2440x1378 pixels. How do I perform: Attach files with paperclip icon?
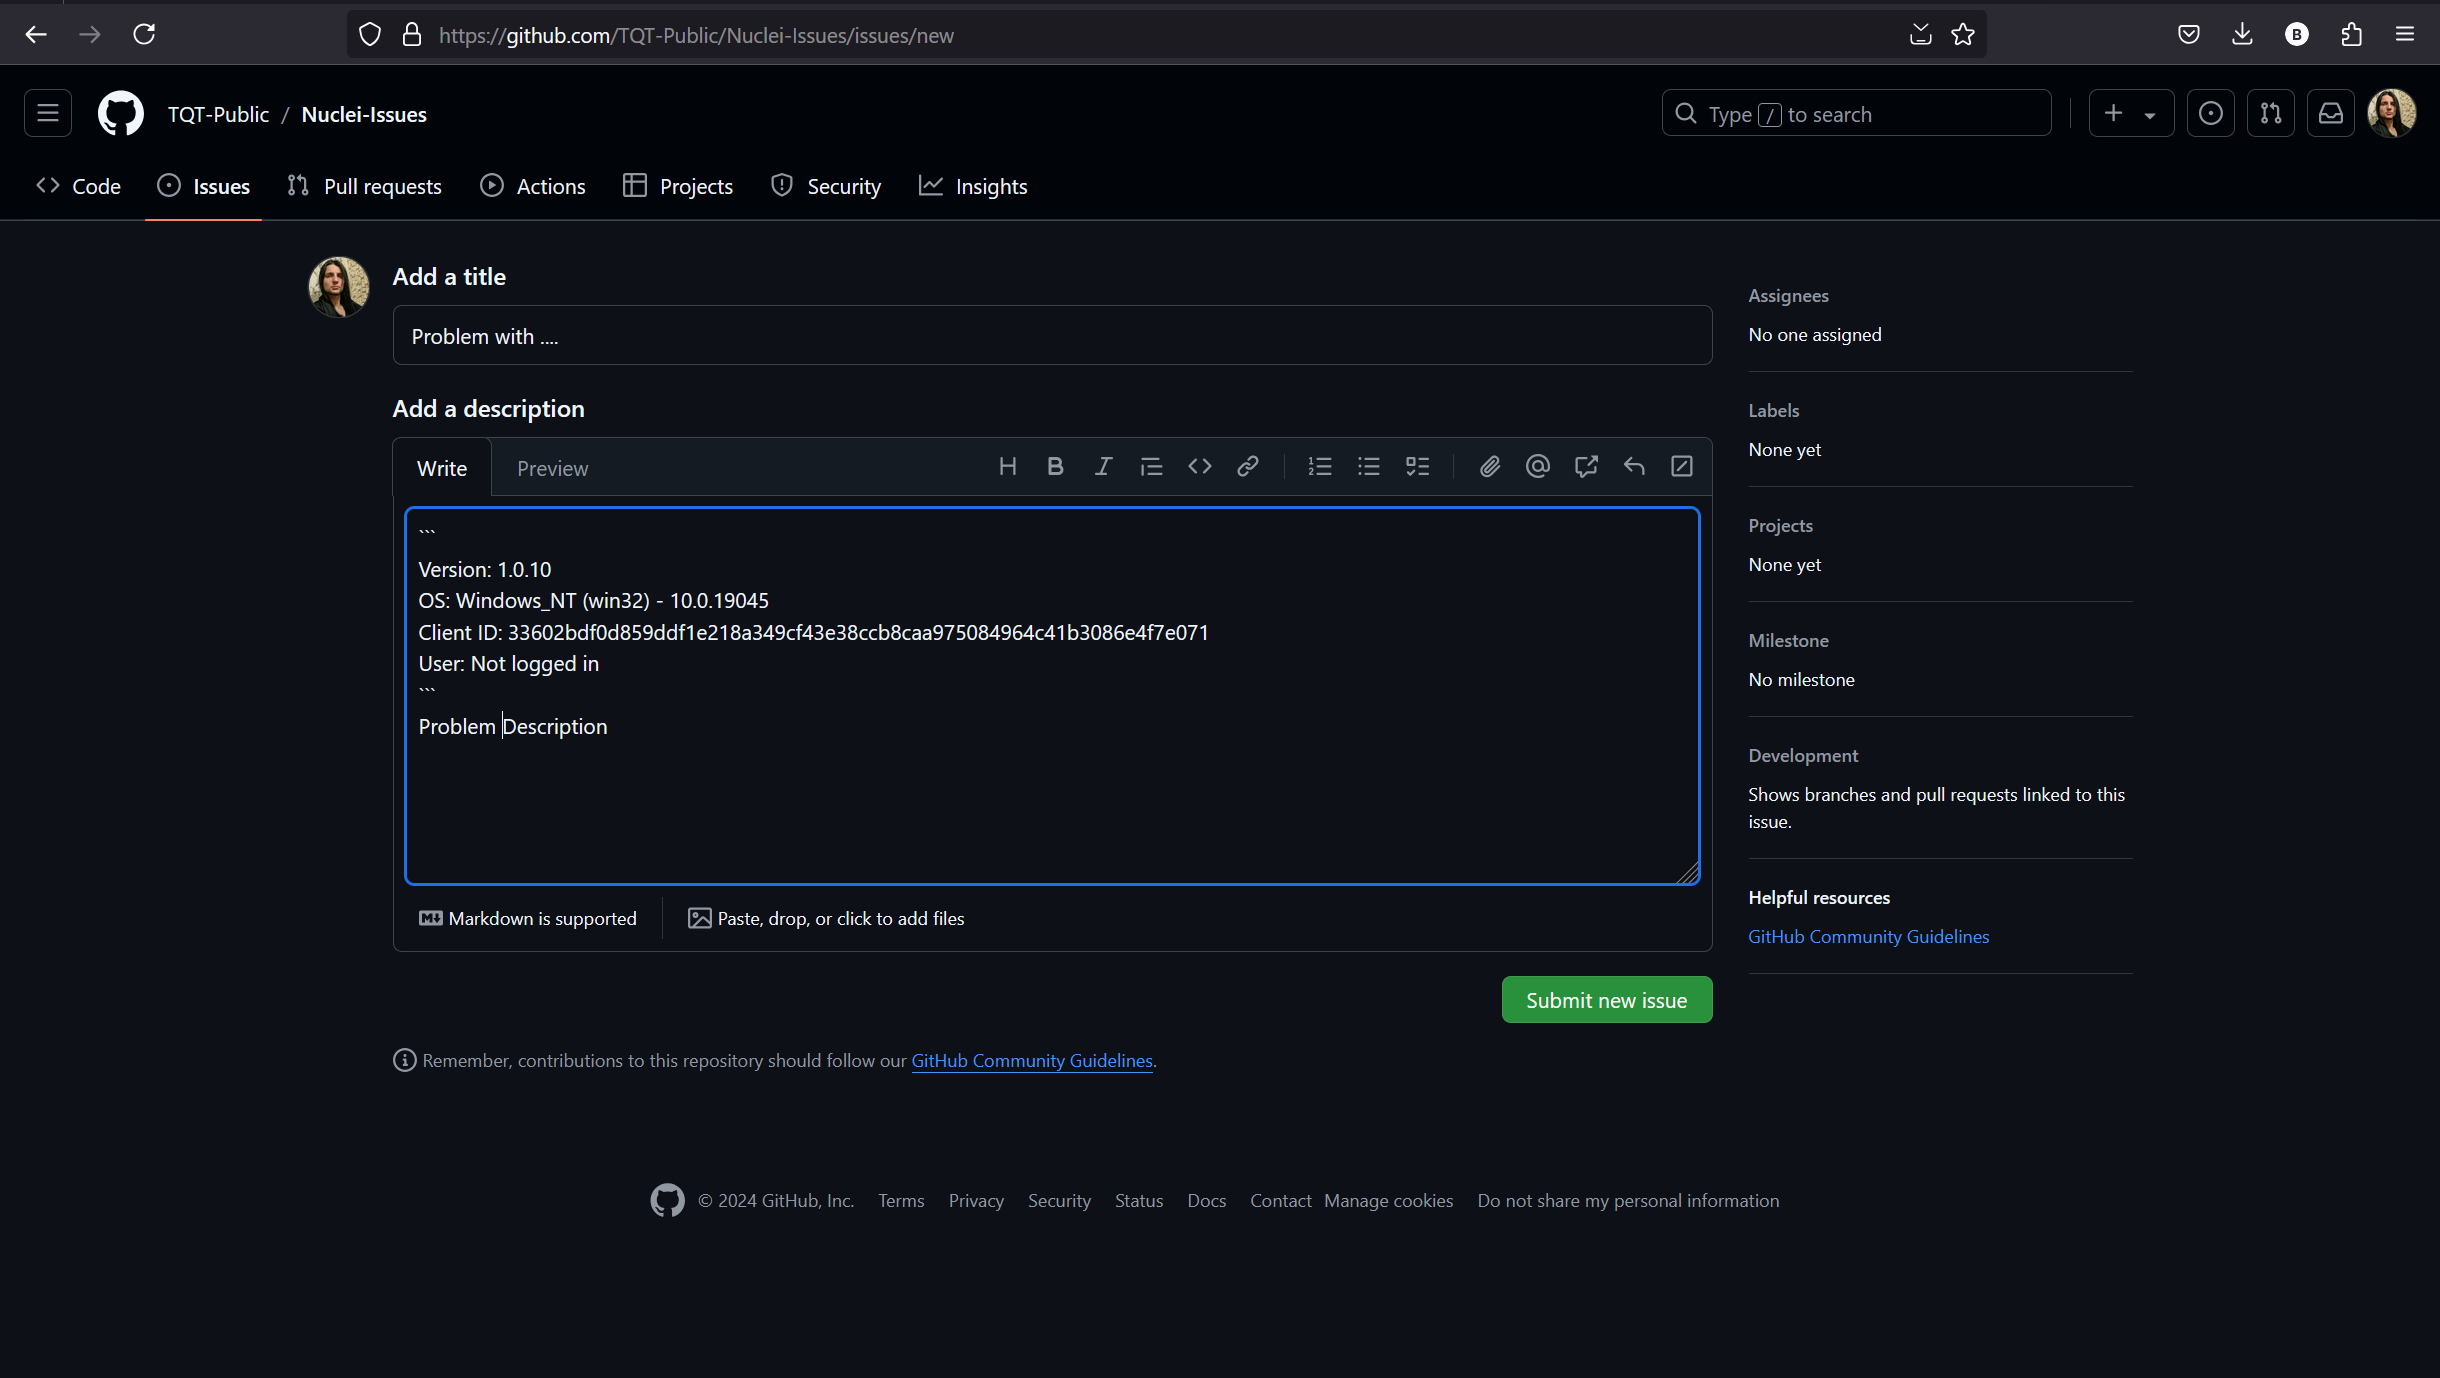click(1490, 467)
